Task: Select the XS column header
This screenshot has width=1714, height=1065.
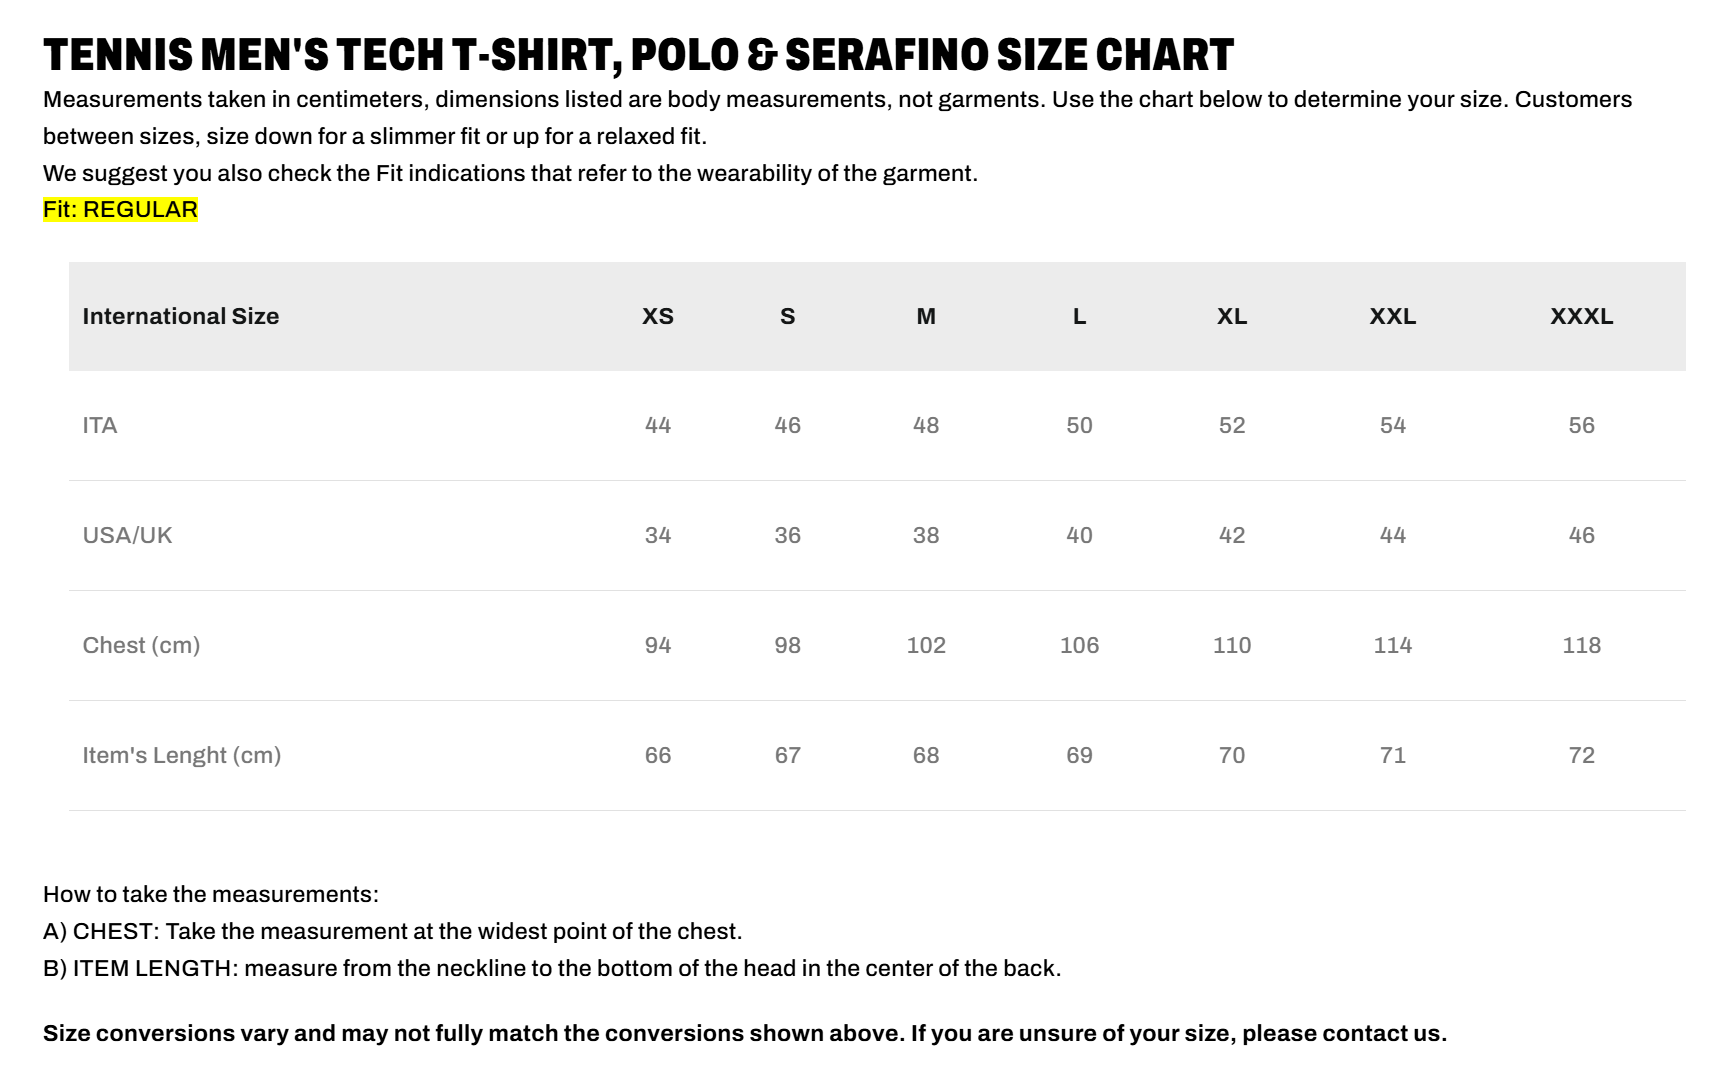Action: coord(658,316)
